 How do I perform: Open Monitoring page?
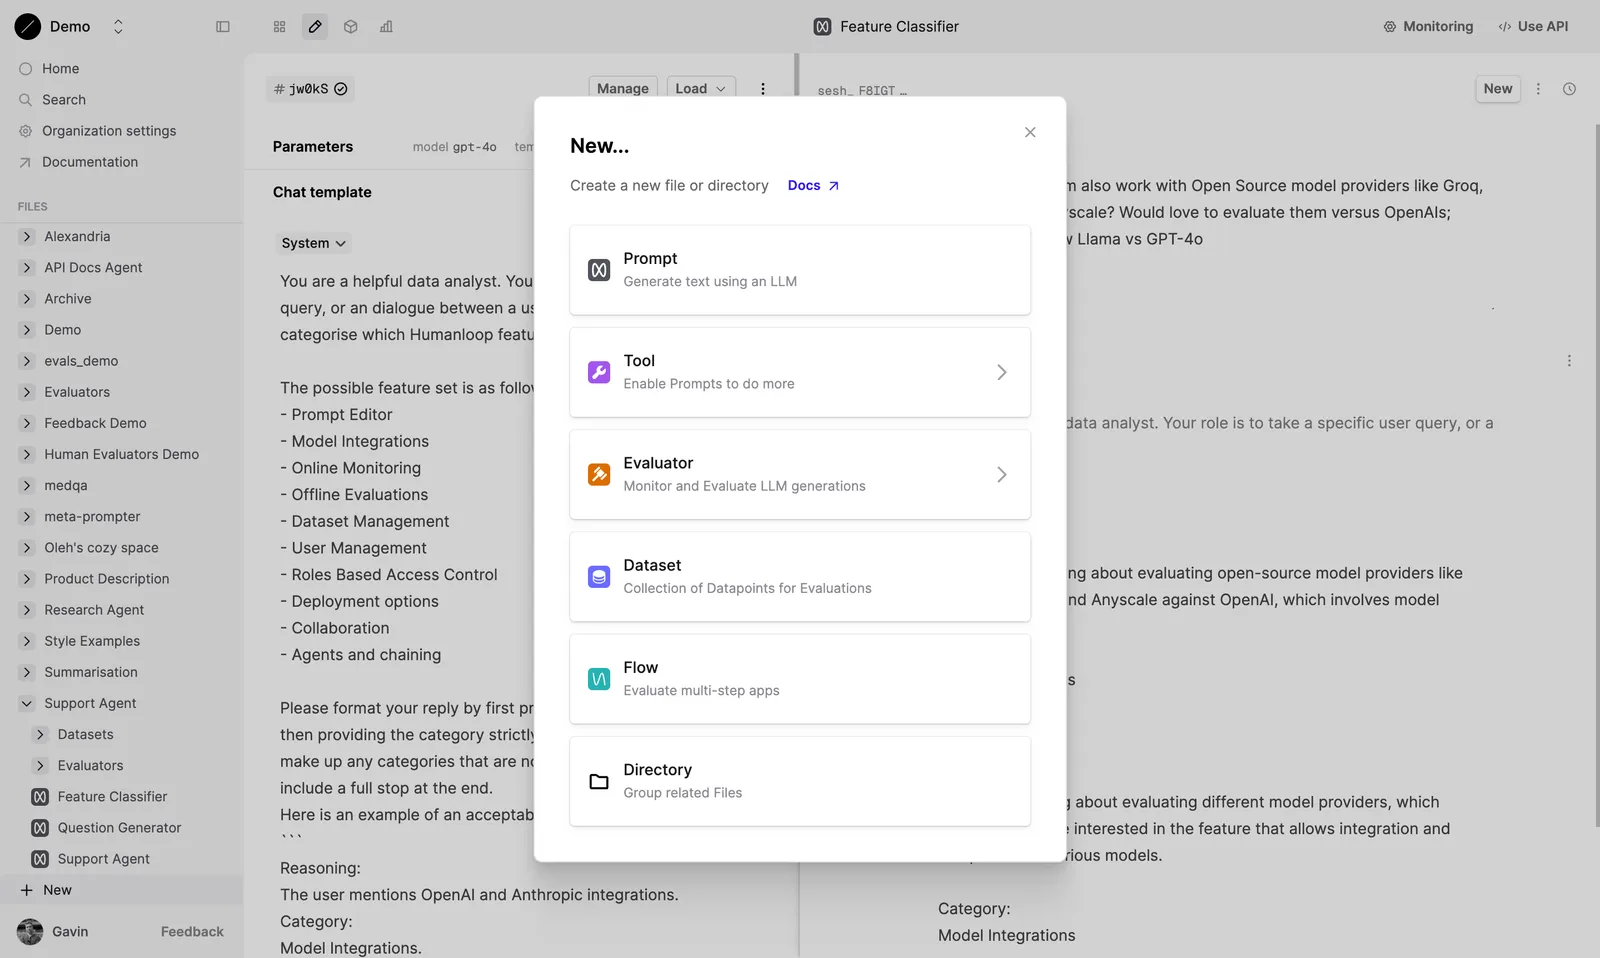point(1428,27)
